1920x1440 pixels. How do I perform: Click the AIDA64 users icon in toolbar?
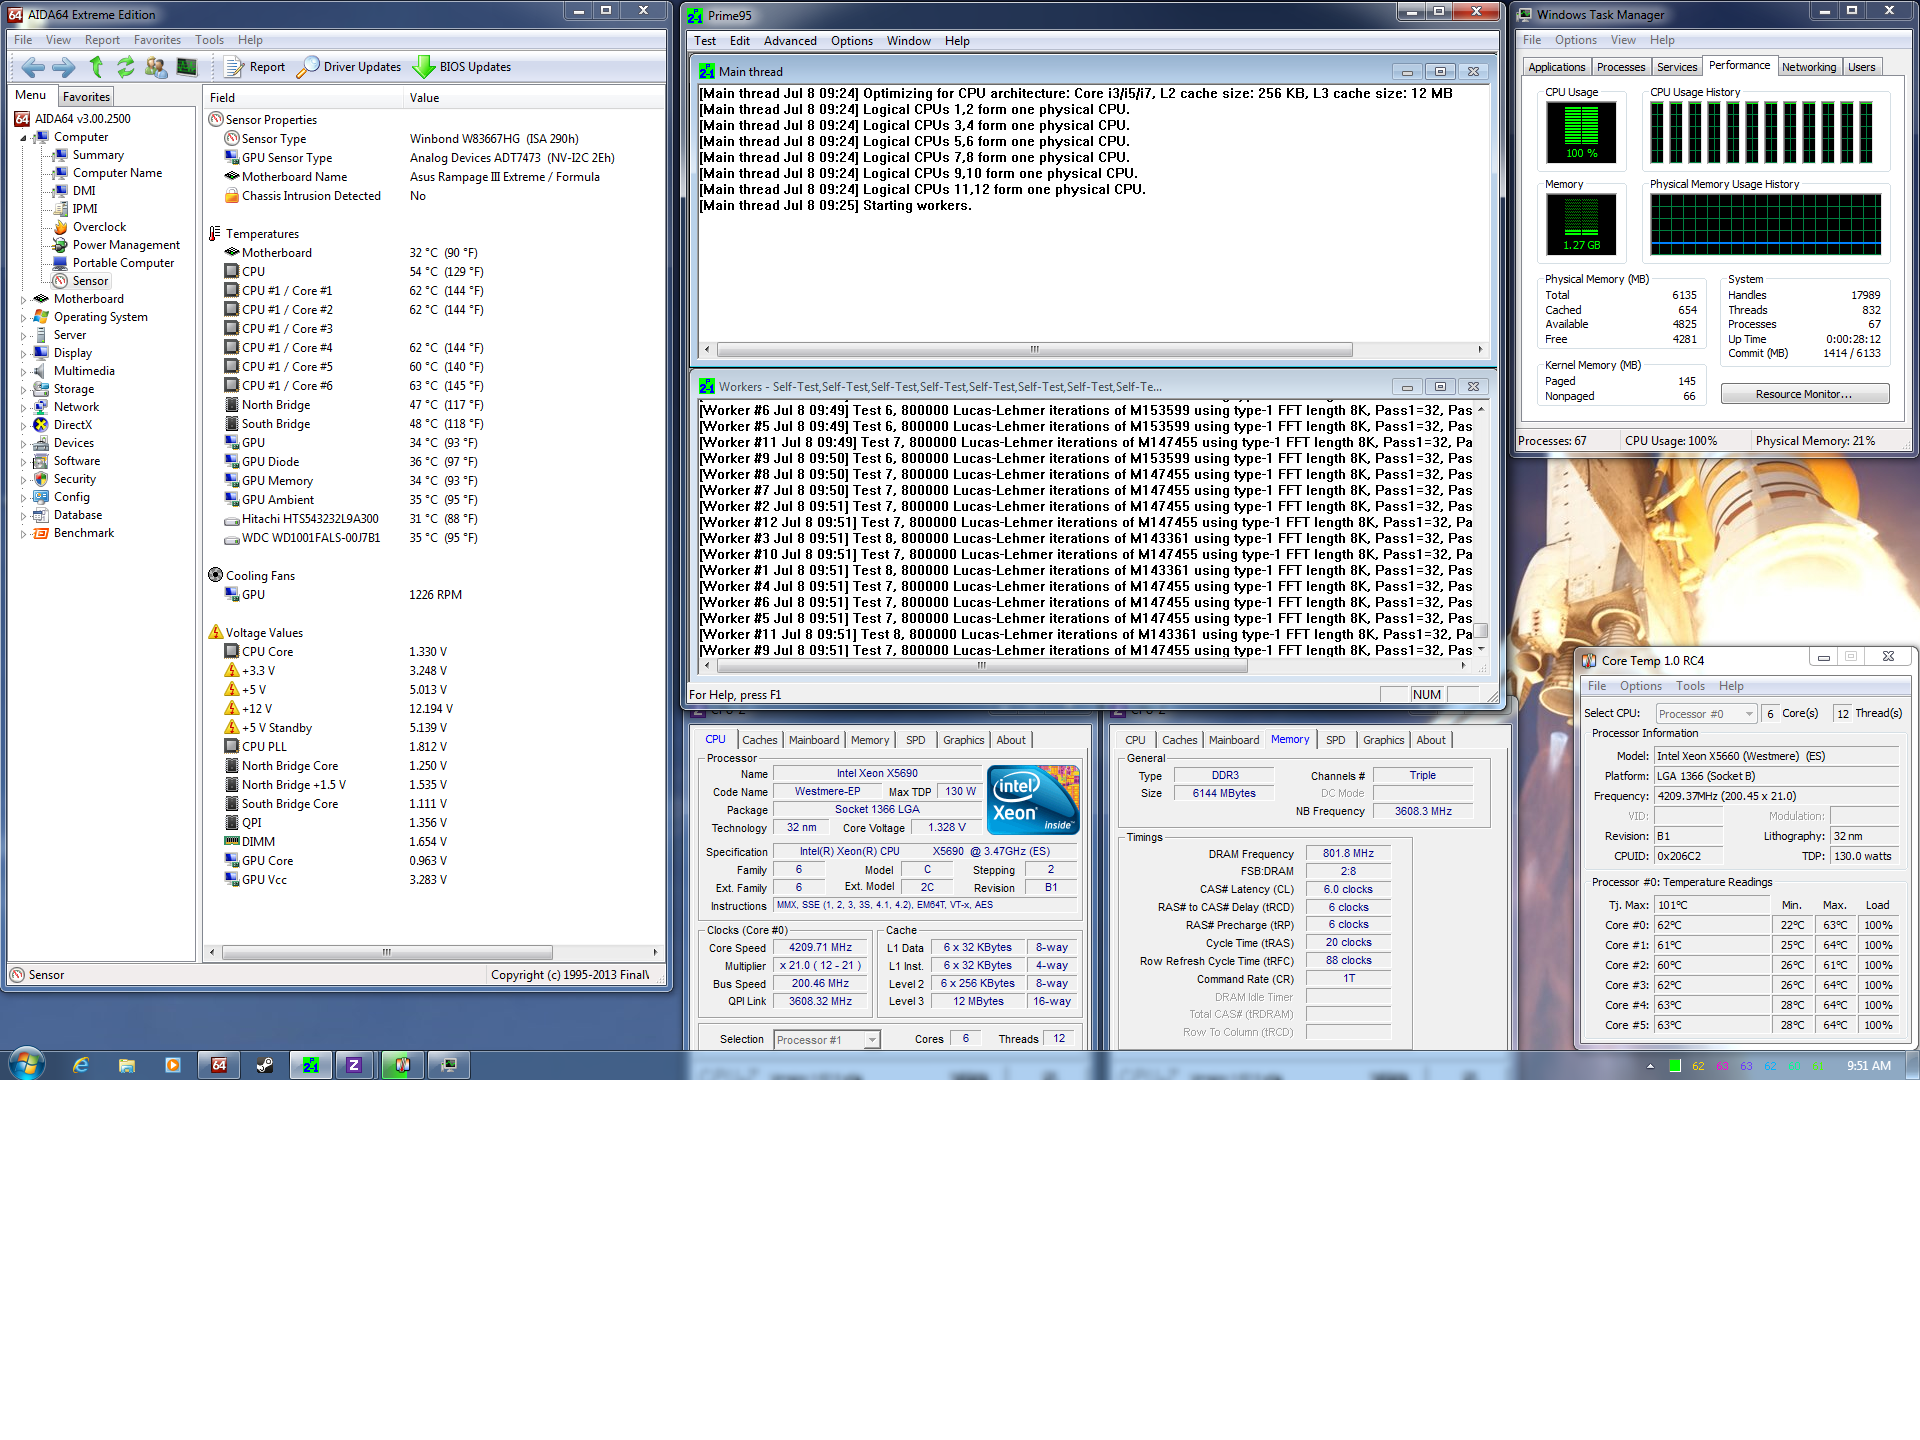(156, 67)
